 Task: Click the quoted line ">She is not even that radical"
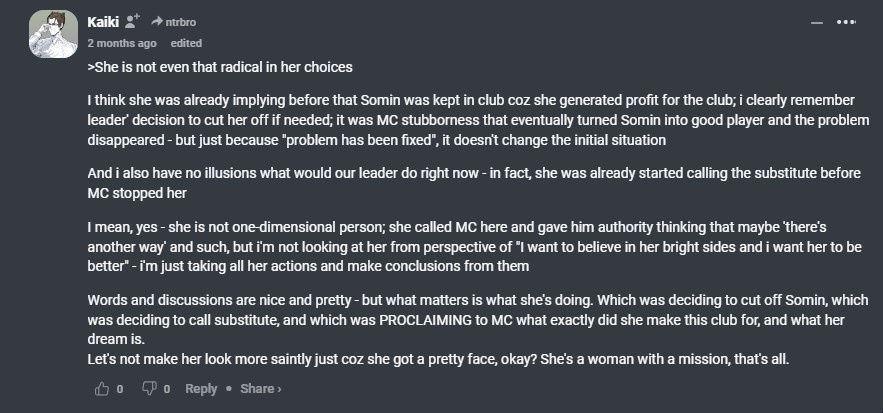point(220,67)
